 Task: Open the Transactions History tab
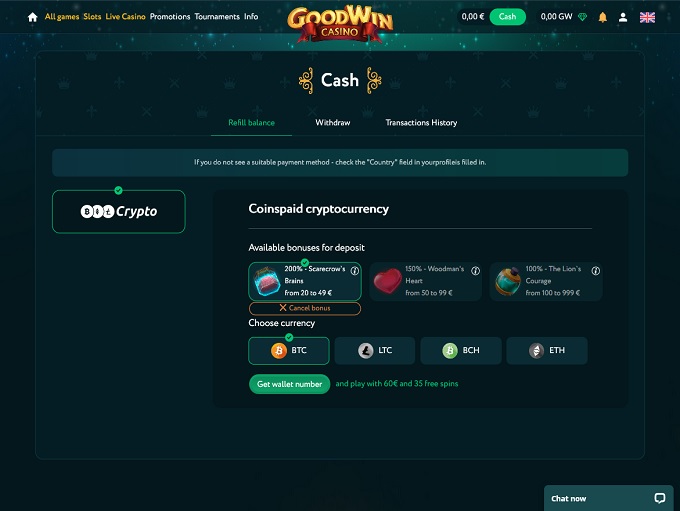pos(421,123)
